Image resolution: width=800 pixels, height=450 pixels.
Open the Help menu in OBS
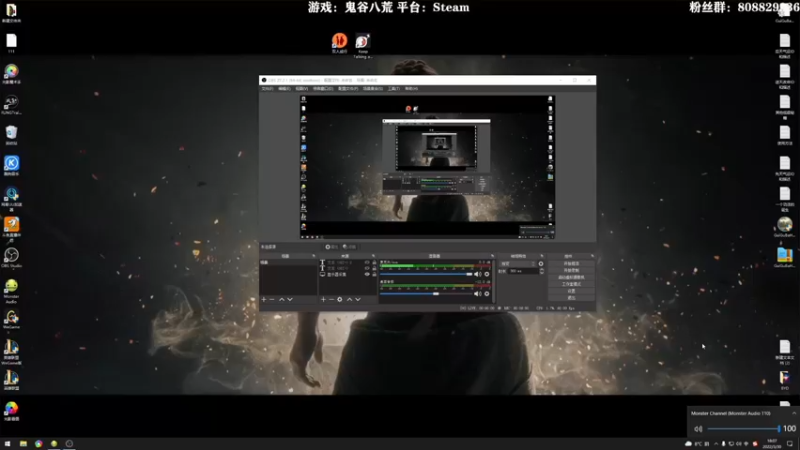[411, 89]
